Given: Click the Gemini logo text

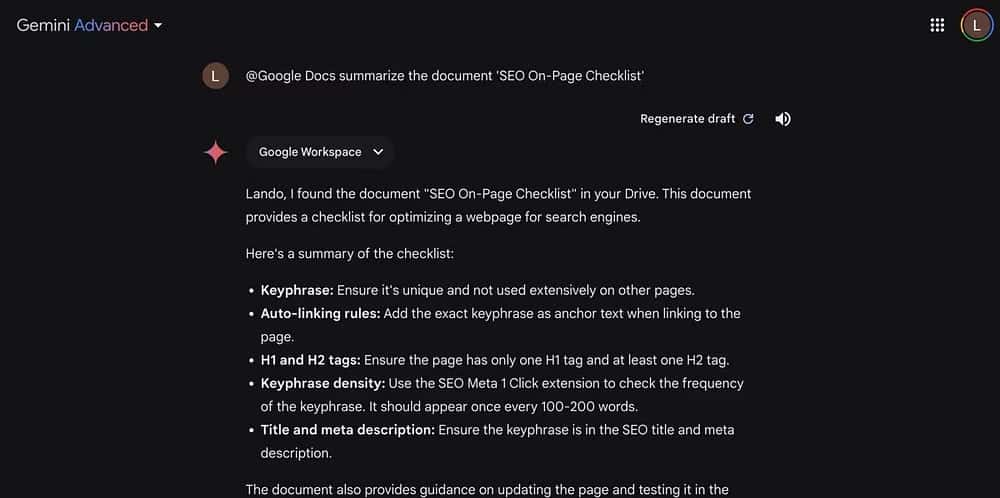Looking at the screenshot, I should [x=43, y=25].
